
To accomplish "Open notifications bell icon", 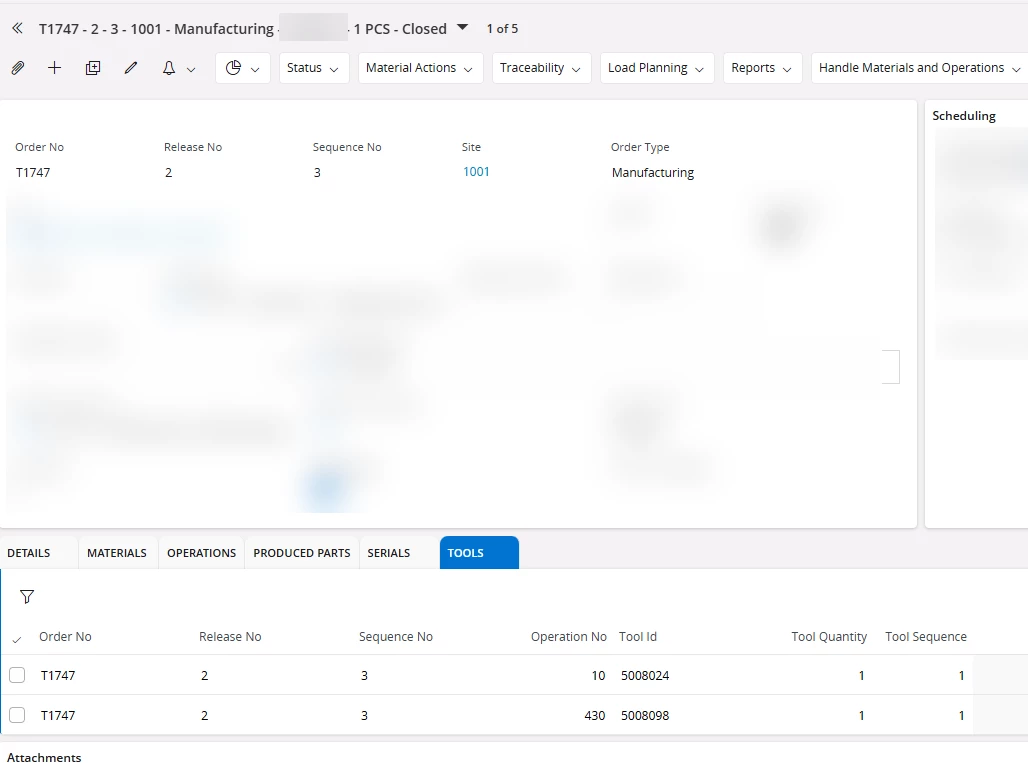I will (x=168, y=68).
